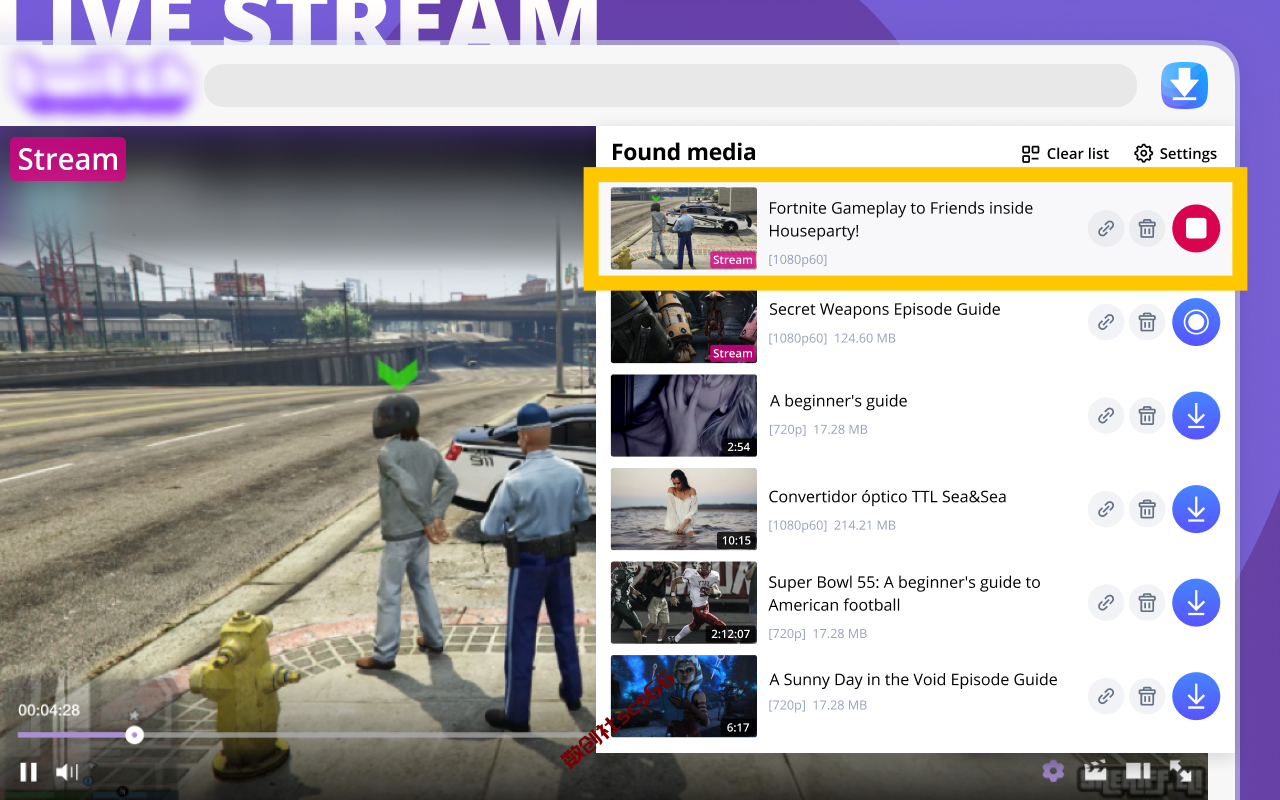Open the player settings gear

[x=1052, y=771]
